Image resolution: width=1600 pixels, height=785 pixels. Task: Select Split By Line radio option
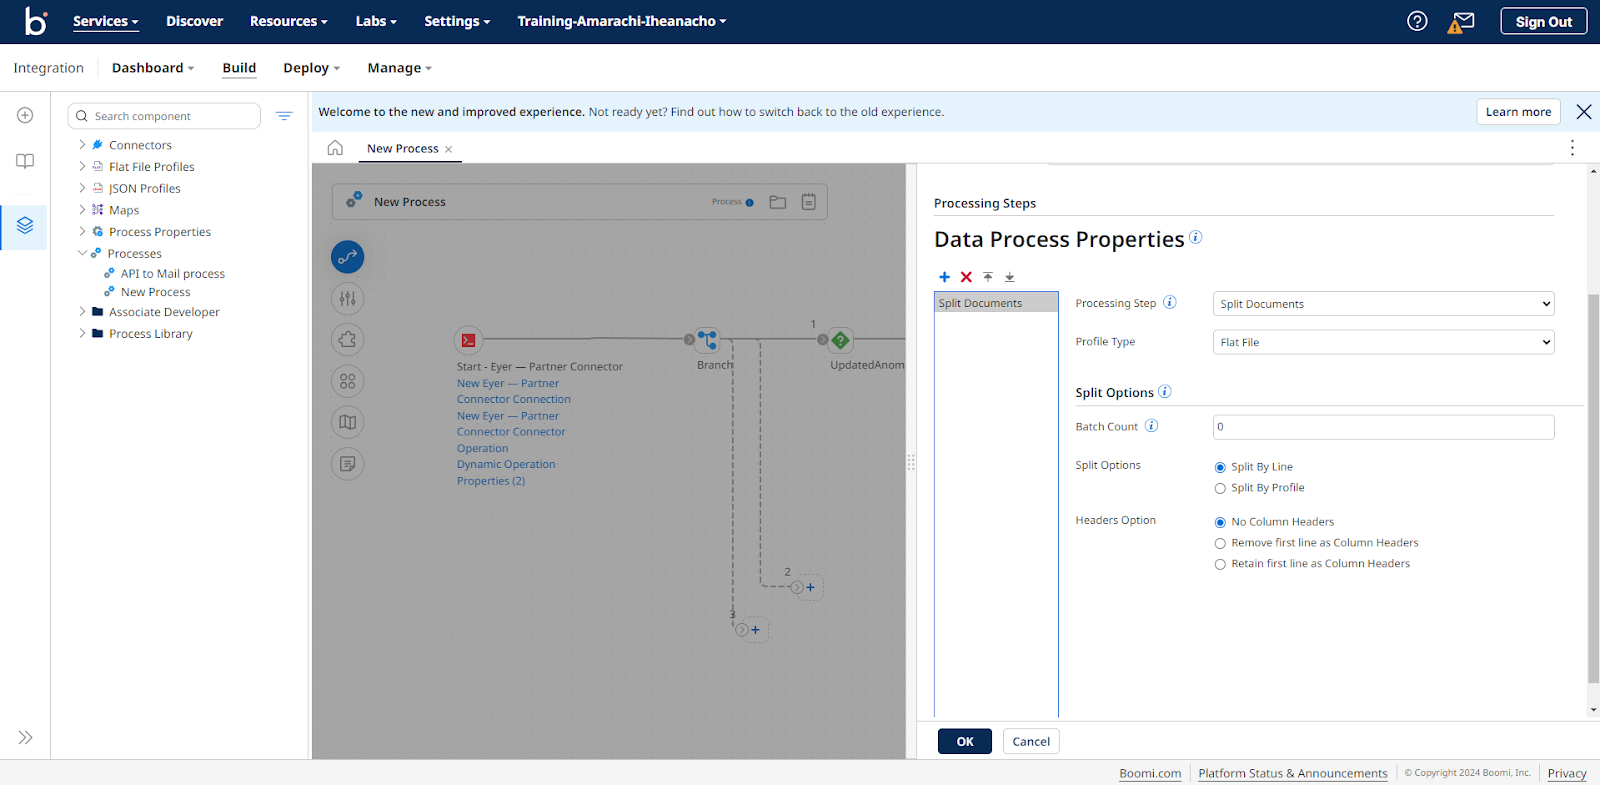pyautogui.click(x=1220, y=467)
